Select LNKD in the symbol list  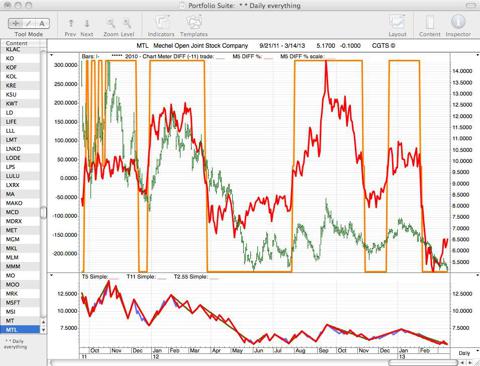click(21, 149)
